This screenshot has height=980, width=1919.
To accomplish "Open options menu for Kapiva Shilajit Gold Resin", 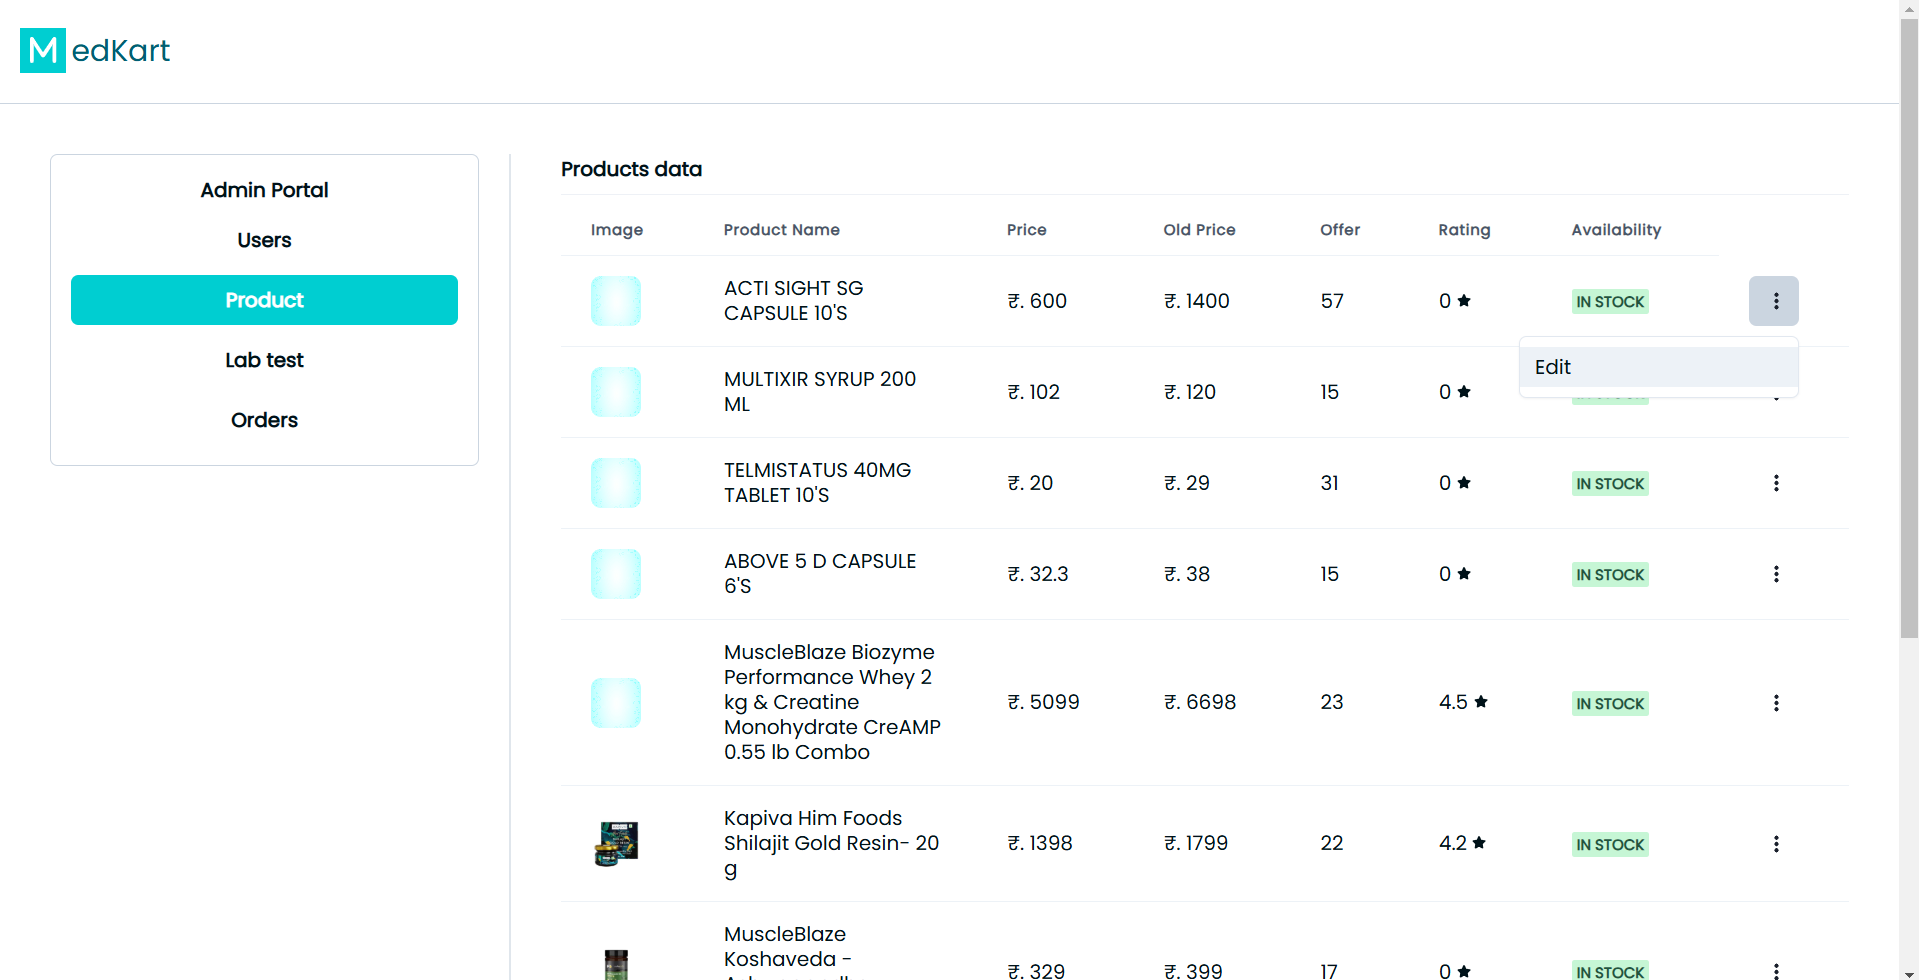I will 1776,844.
